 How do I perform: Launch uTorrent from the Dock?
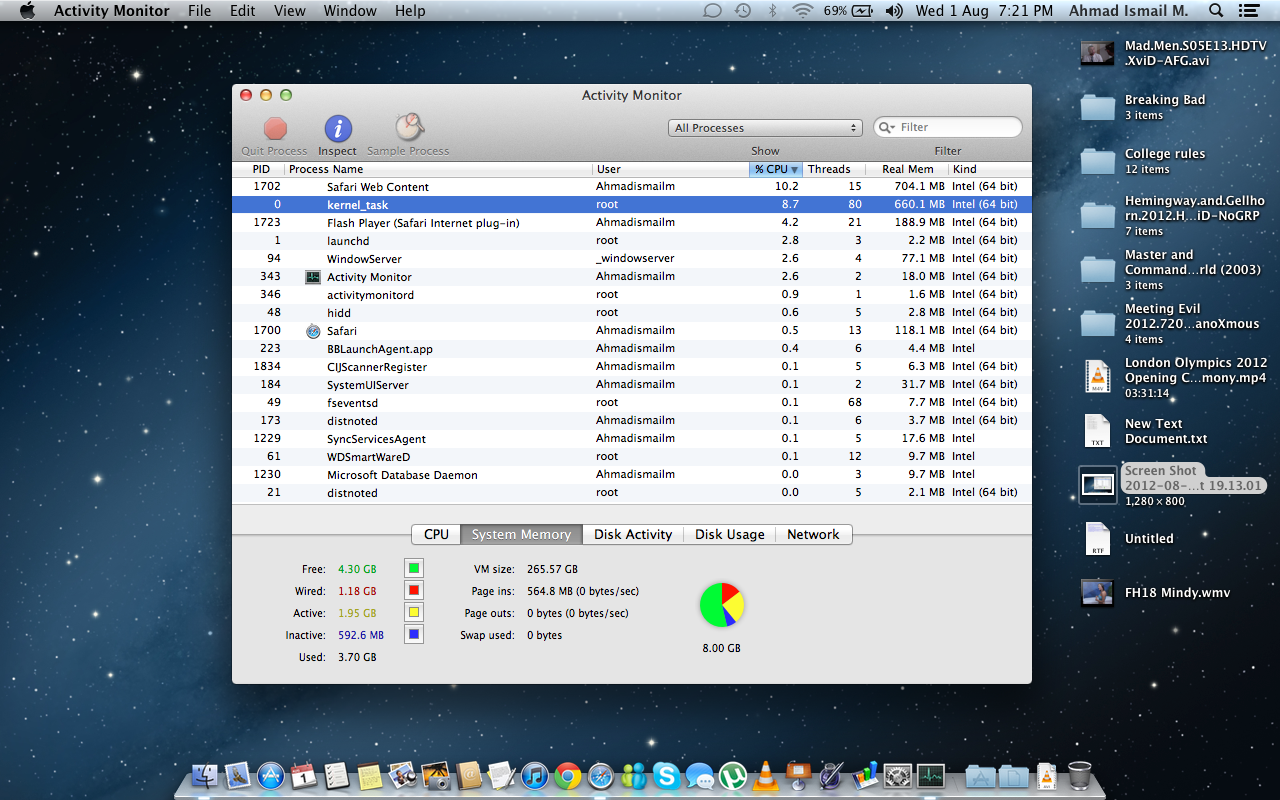point(733,775)
